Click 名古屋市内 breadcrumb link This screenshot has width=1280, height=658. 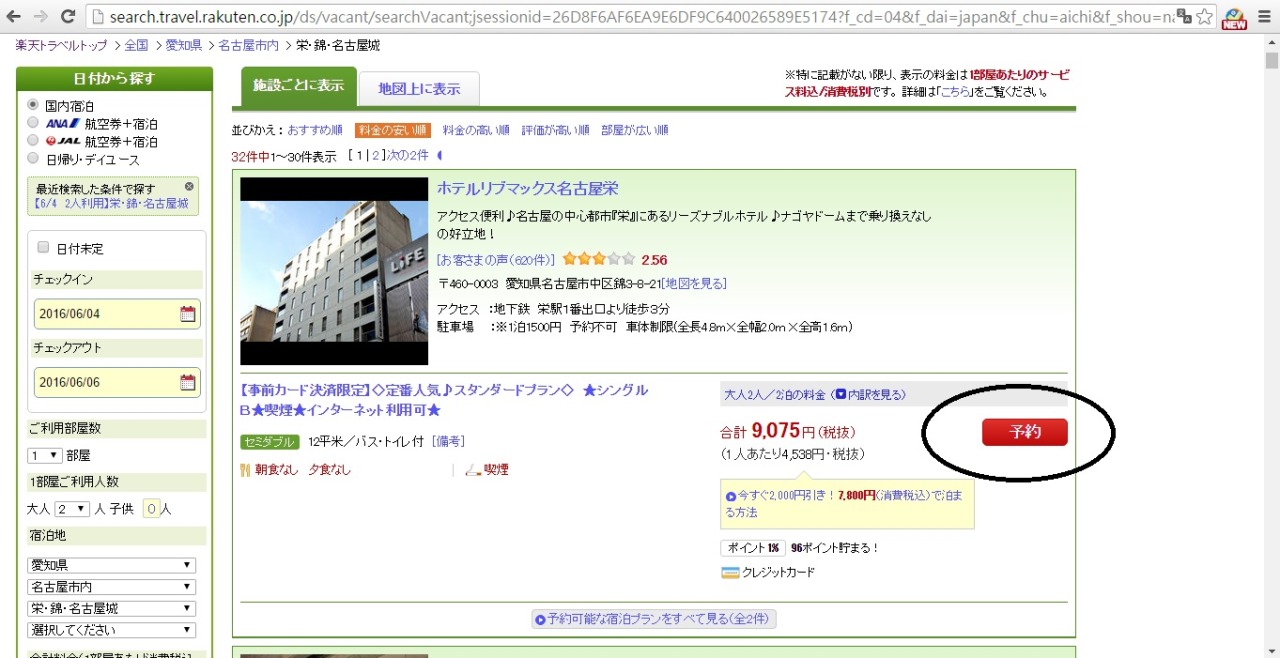click(249, 46)
